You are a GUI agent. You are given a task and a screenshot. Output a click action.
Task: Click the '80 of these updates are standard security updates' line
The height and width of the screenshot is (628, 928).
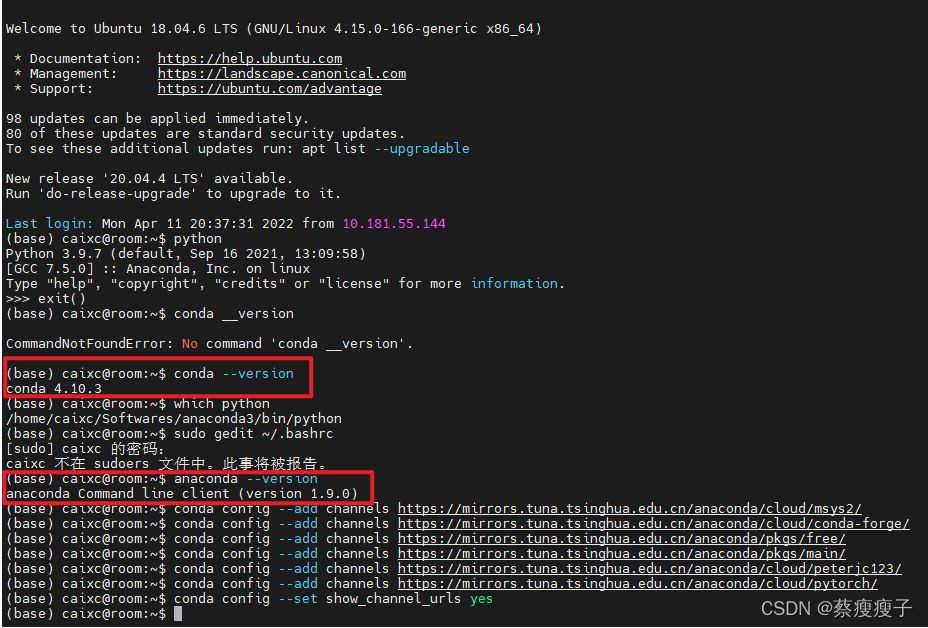205,134
